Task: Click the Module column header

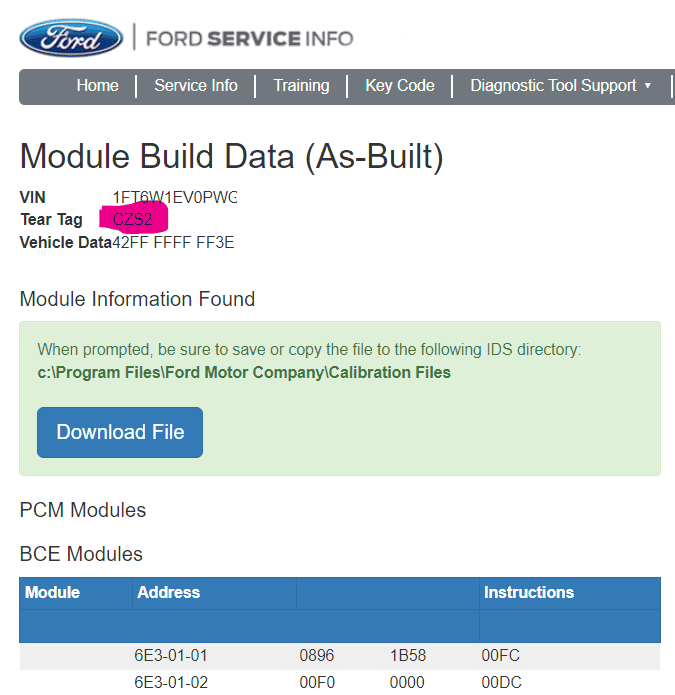Action: point(52,592)
